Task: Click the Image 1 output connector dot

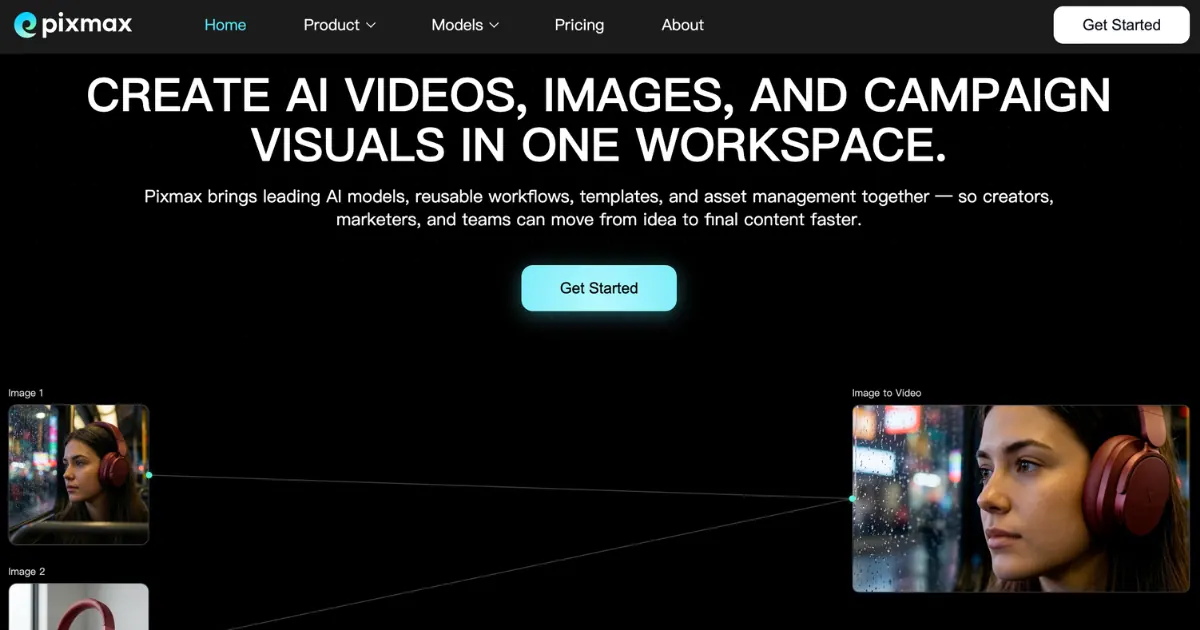Action: [149, 475]
